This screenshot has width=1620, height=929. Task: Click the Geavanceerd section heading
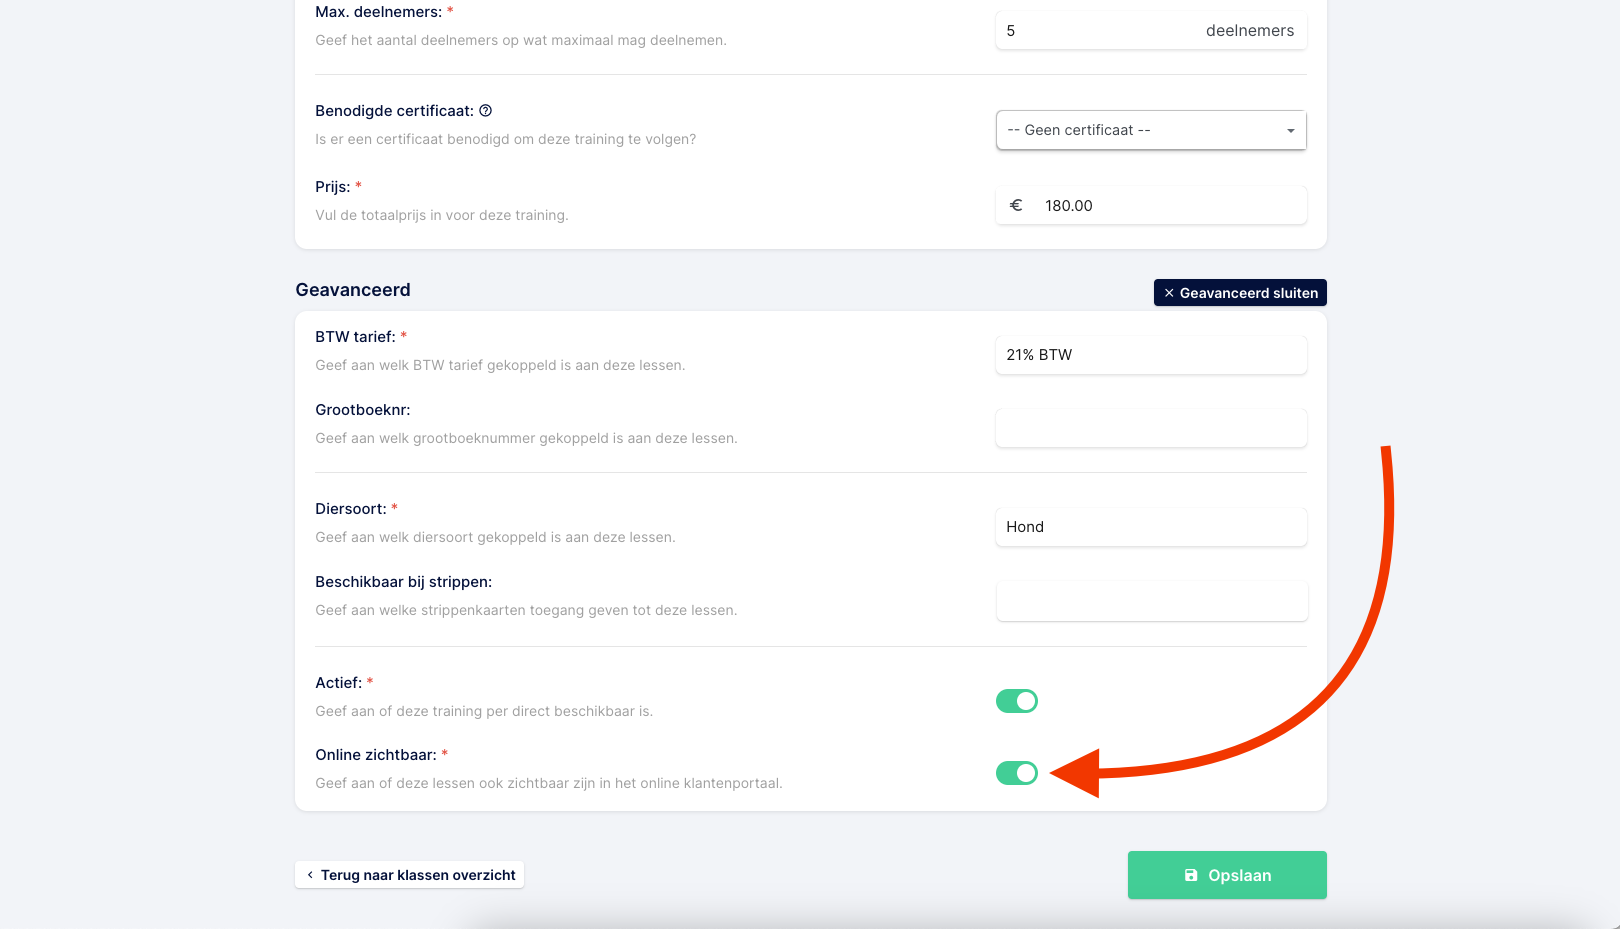point(353,290)
